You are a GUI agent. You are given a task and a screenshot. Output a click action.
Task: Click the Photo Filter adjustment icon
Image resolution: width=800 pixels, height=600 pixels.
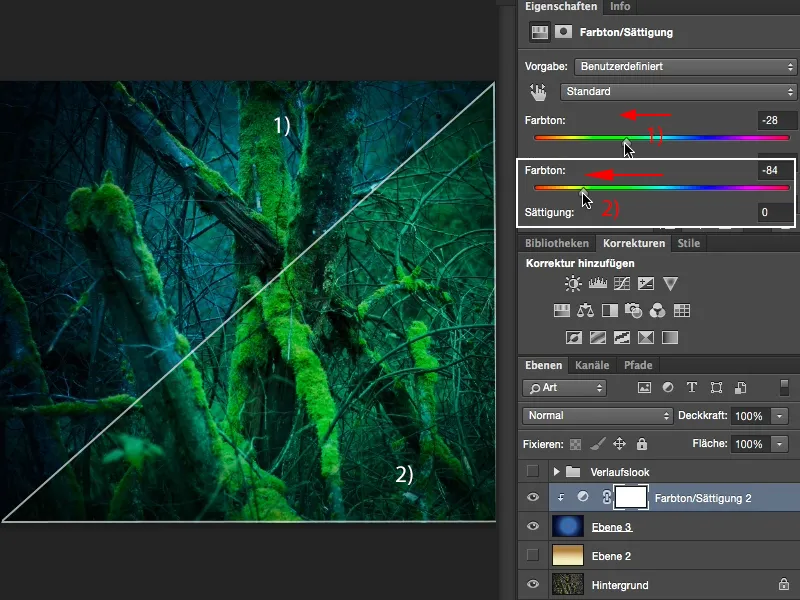point(634,310)
